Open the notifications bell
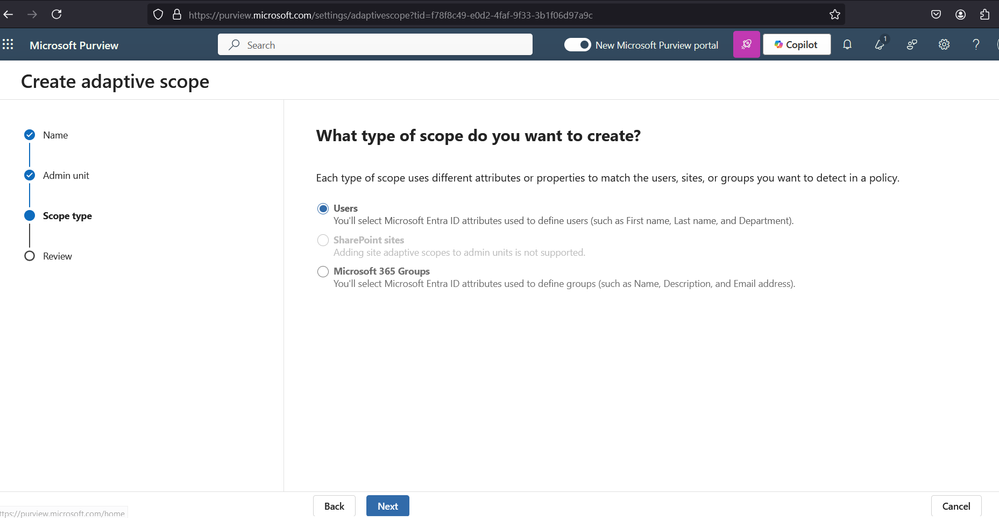 click(847, 45)
